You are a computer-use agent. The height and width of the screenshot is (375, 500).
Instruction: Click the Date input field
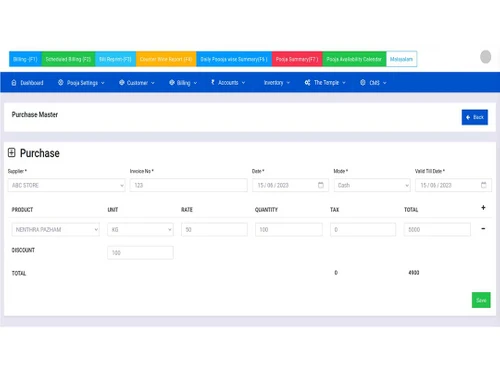point(290,185)
